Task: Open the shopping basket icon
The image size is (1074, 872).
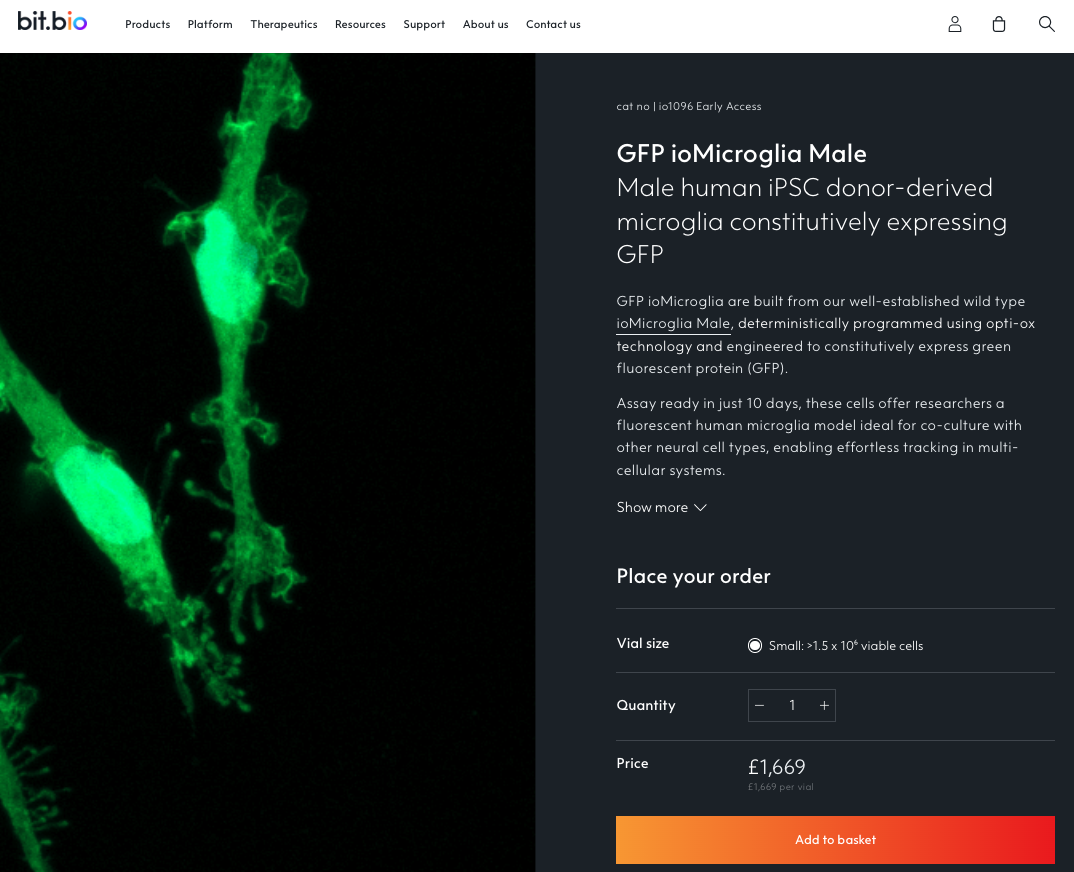Action: [x=998, y=24]
